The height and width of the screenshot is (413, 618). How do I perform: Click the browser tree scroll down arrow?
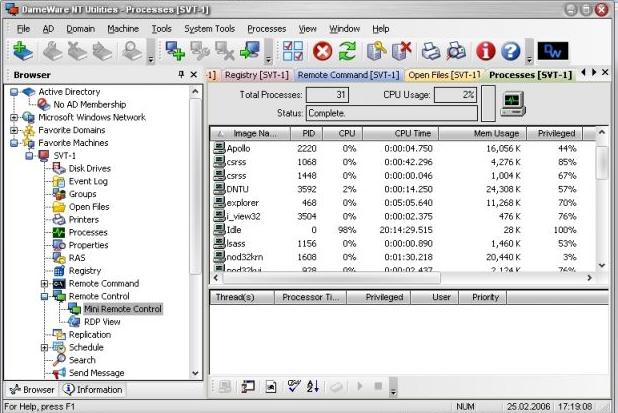195,373
